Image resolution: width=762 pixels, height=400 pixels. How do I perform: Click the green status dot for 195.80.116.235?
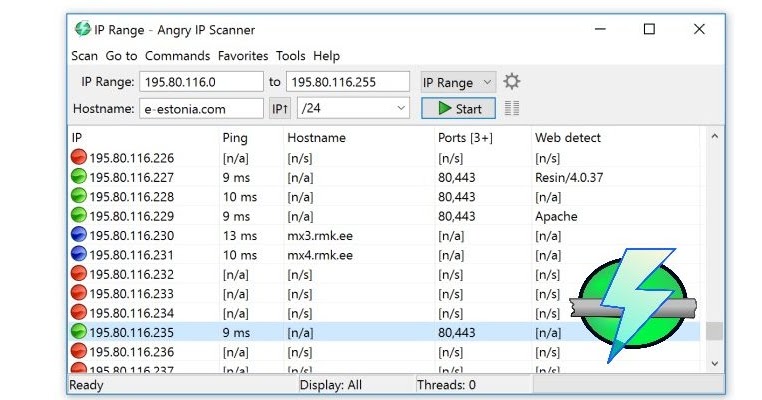click(x=79, y=332)
